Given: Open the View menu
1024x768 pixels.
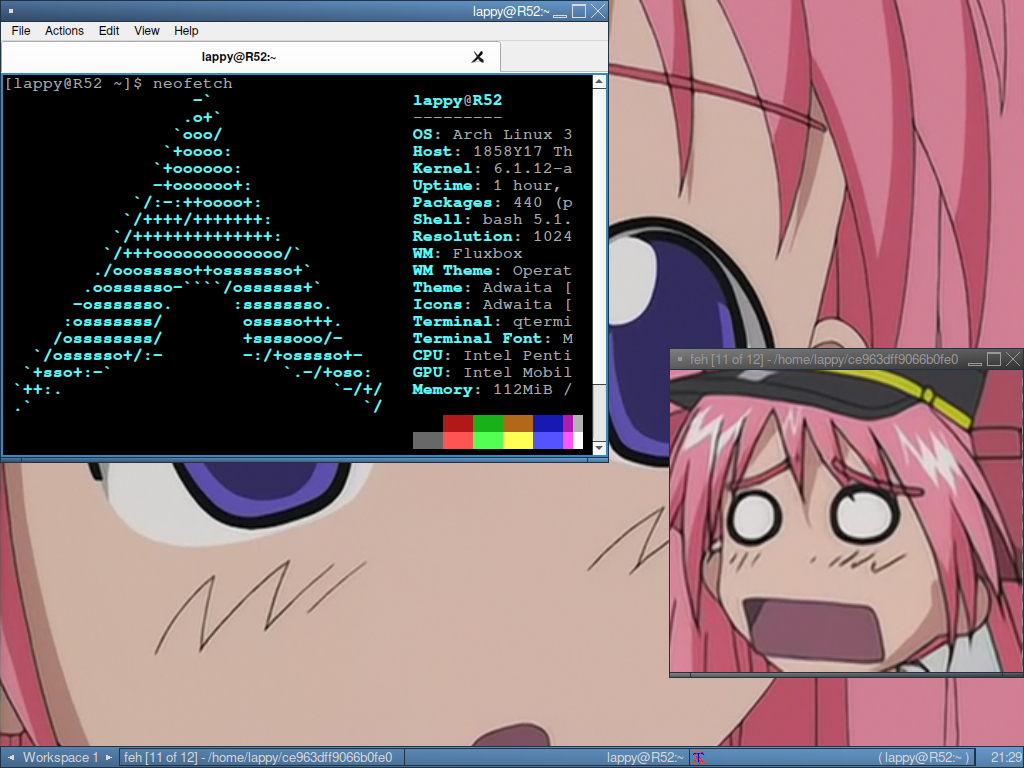Looking at the screenshot, I should (x=146, y=31).
